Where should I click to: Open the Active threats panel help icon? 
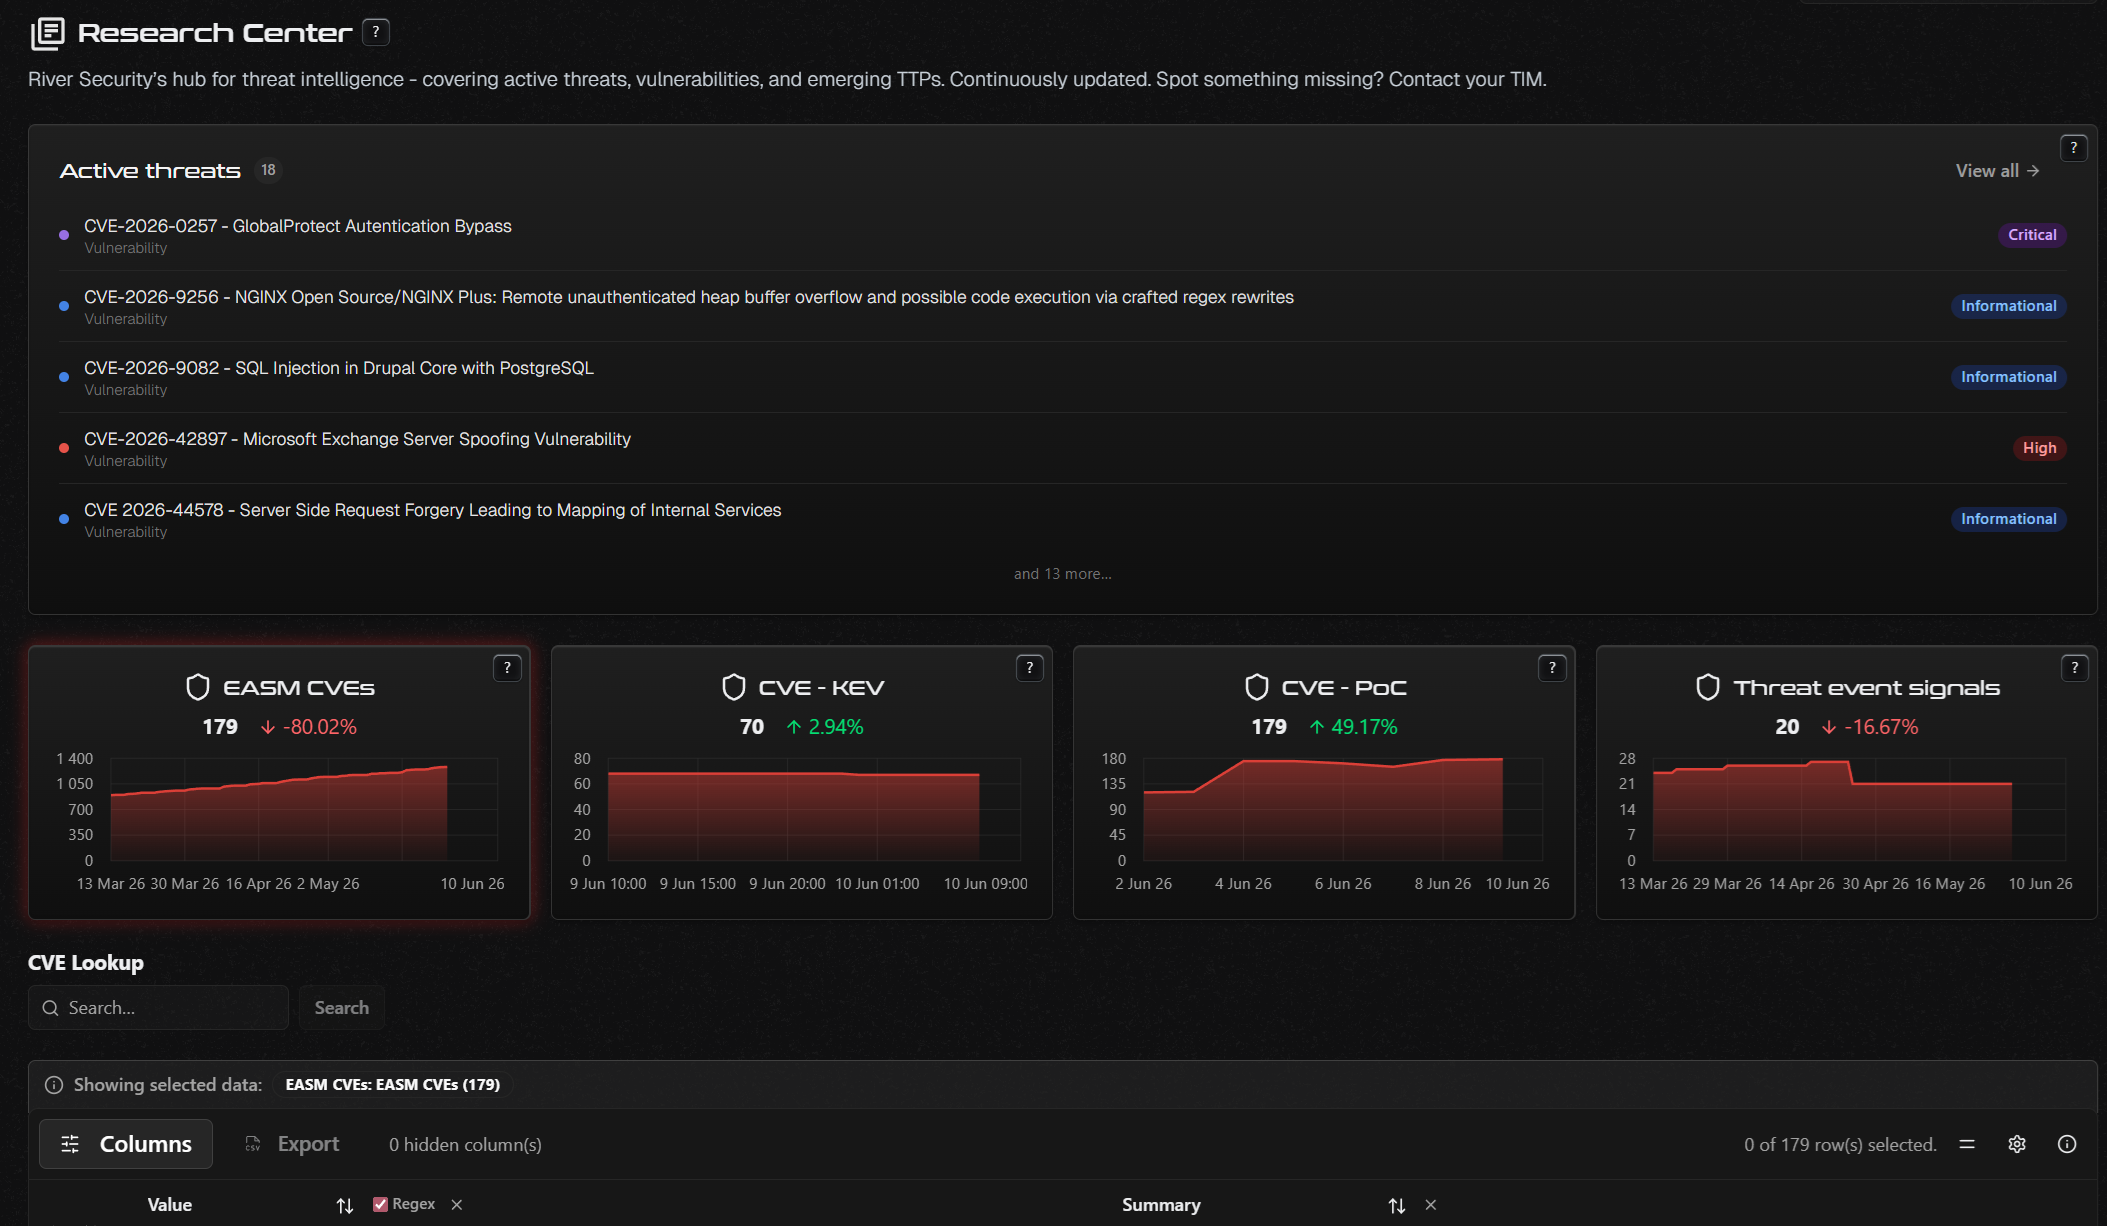(2073, 148)
